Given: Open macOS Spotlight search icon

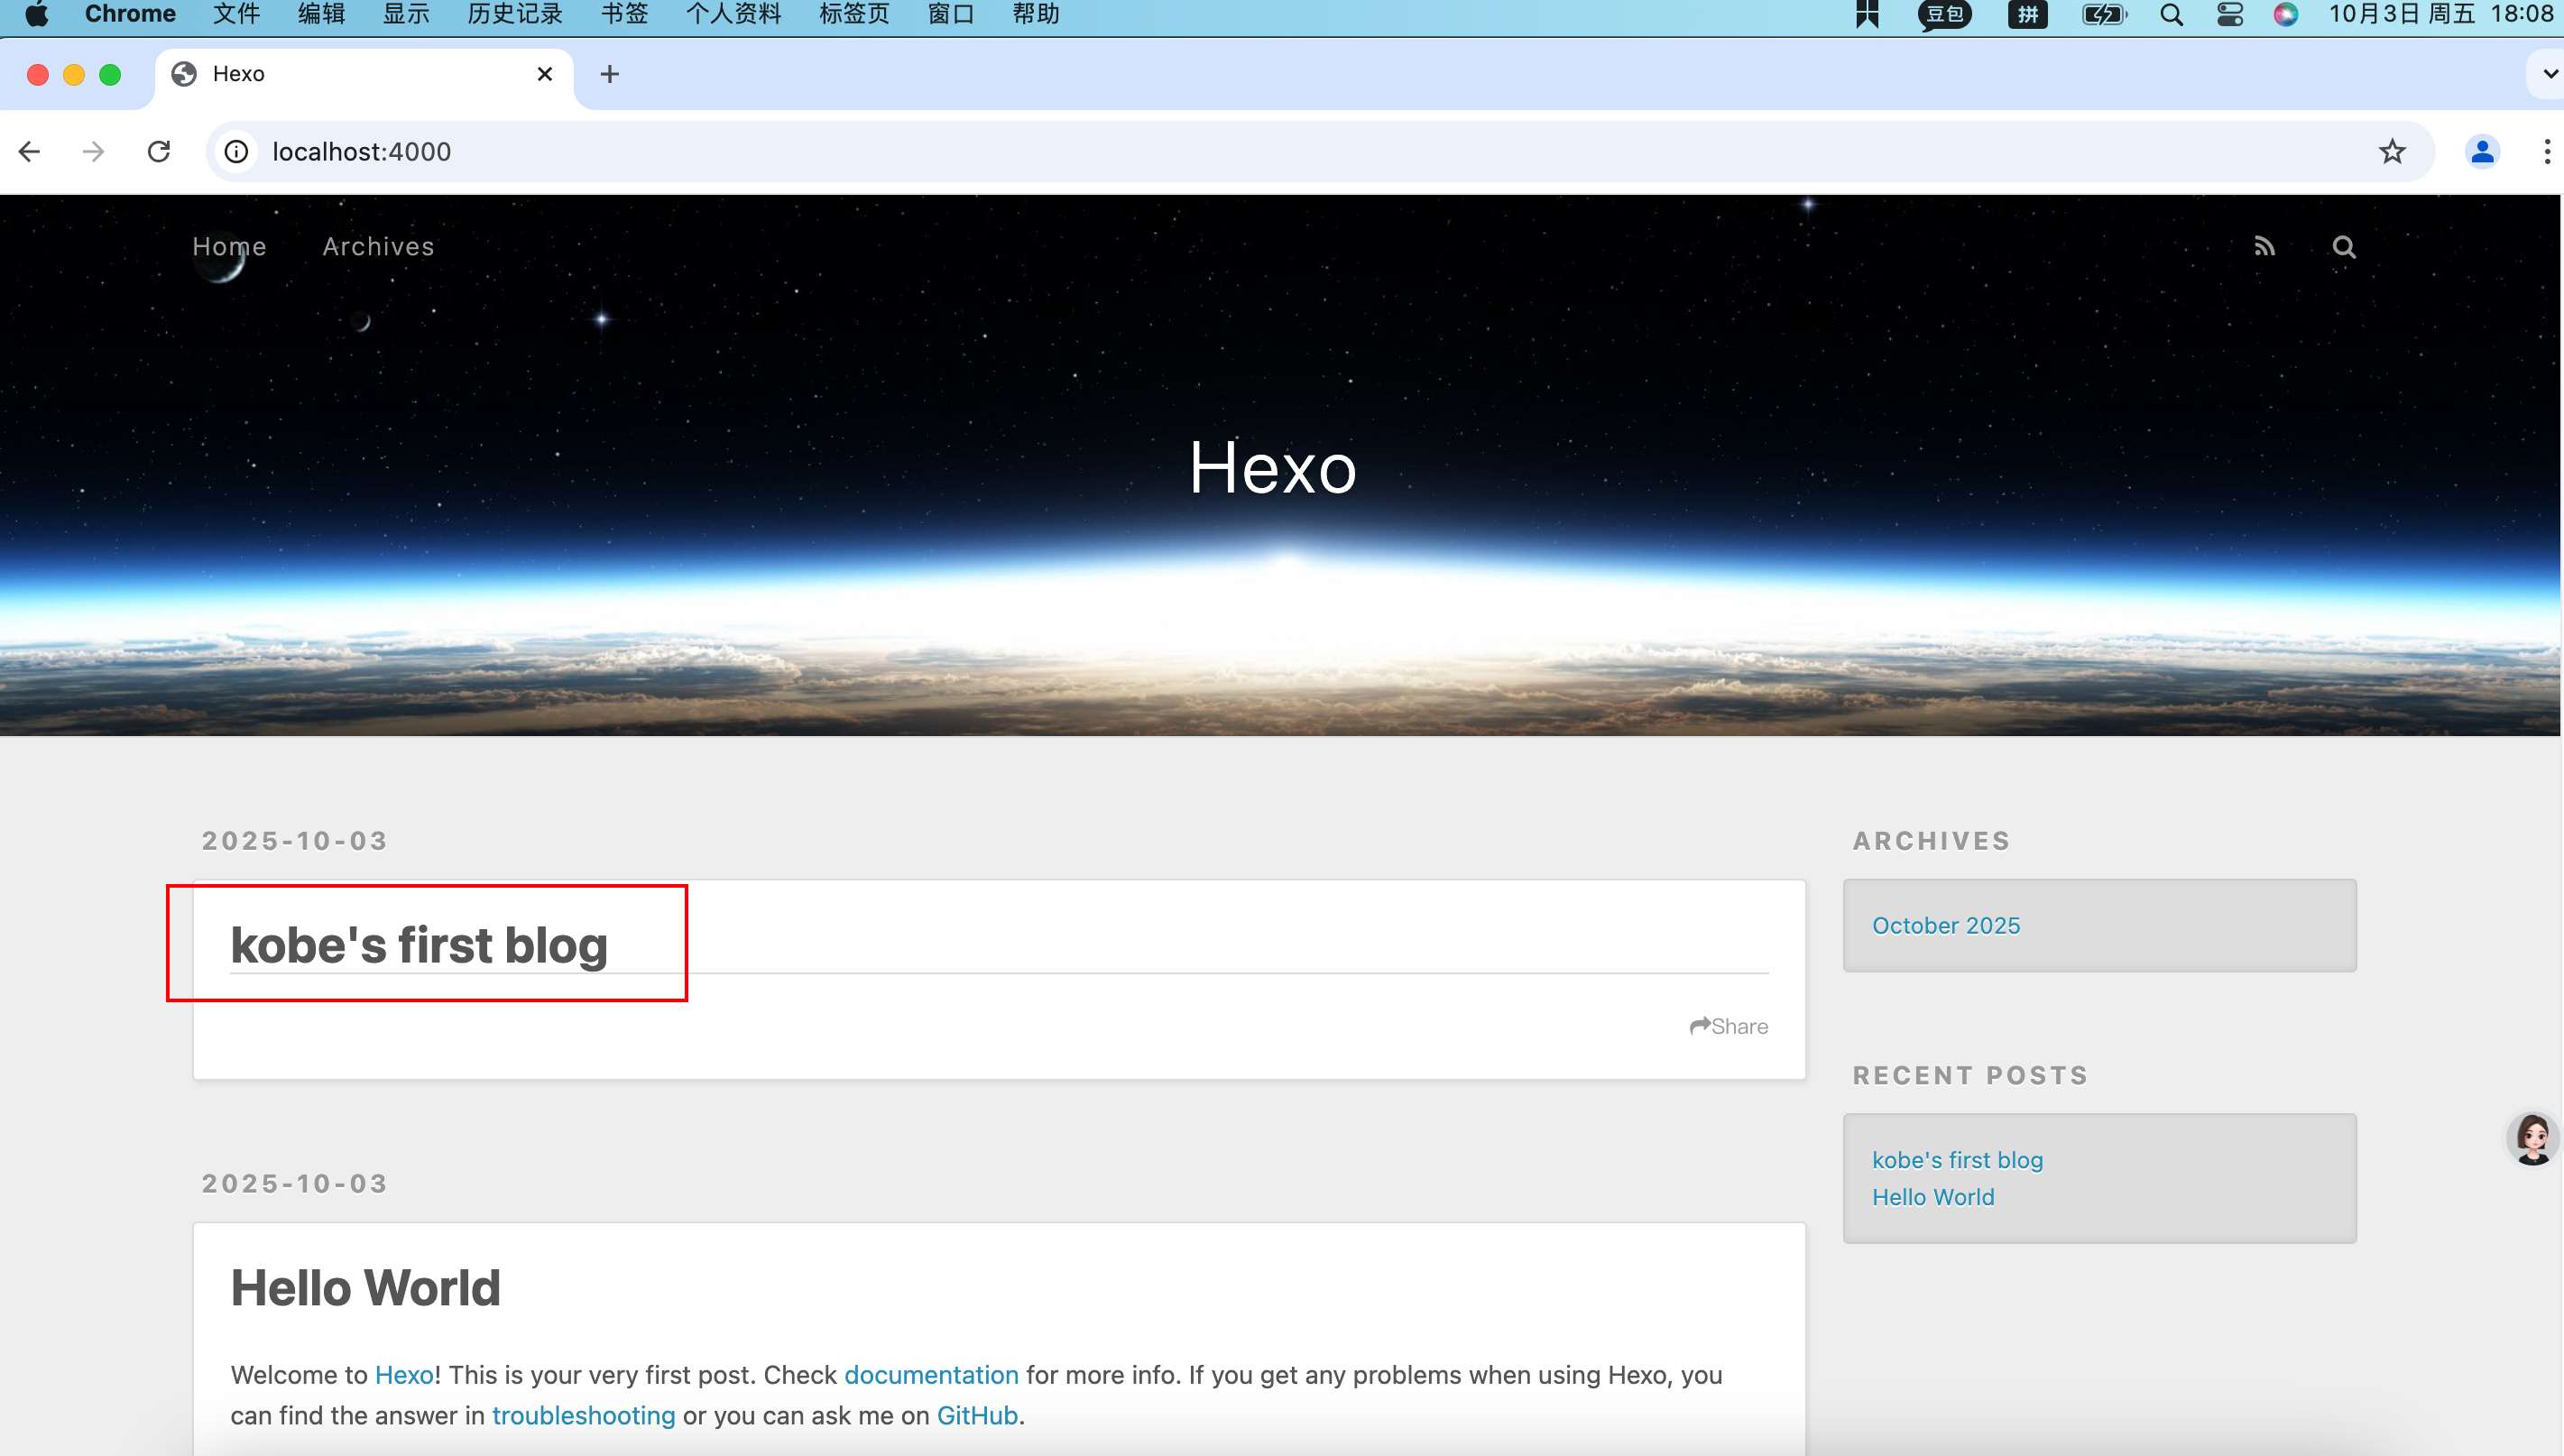Looking at the screenshot, I should click(x=2171, y=15).
